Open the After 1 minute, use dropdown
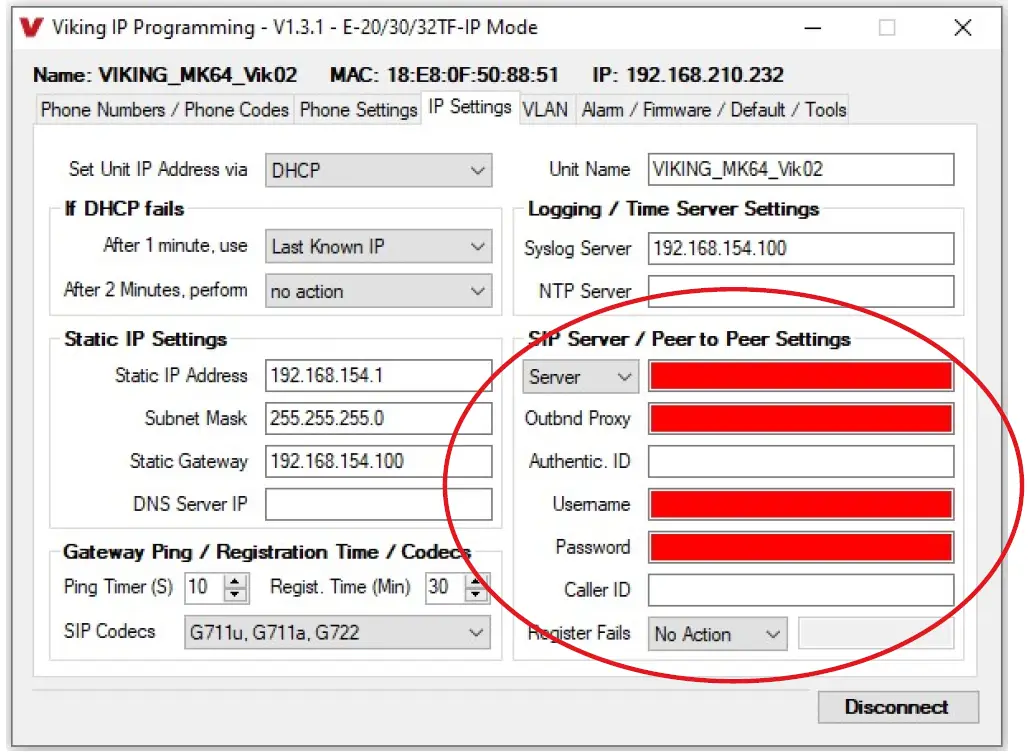The image size is (1028, 752). pos(378,247)
